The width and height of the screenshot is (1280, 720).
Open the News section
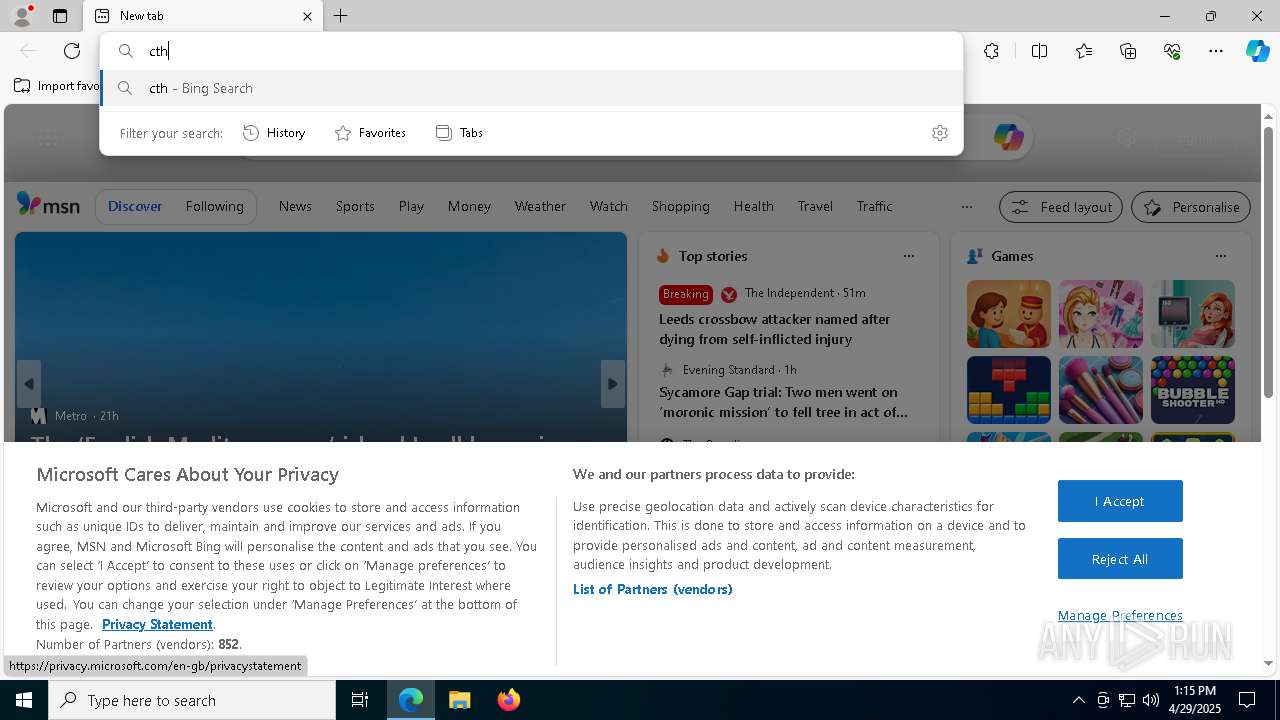point(295,206)
